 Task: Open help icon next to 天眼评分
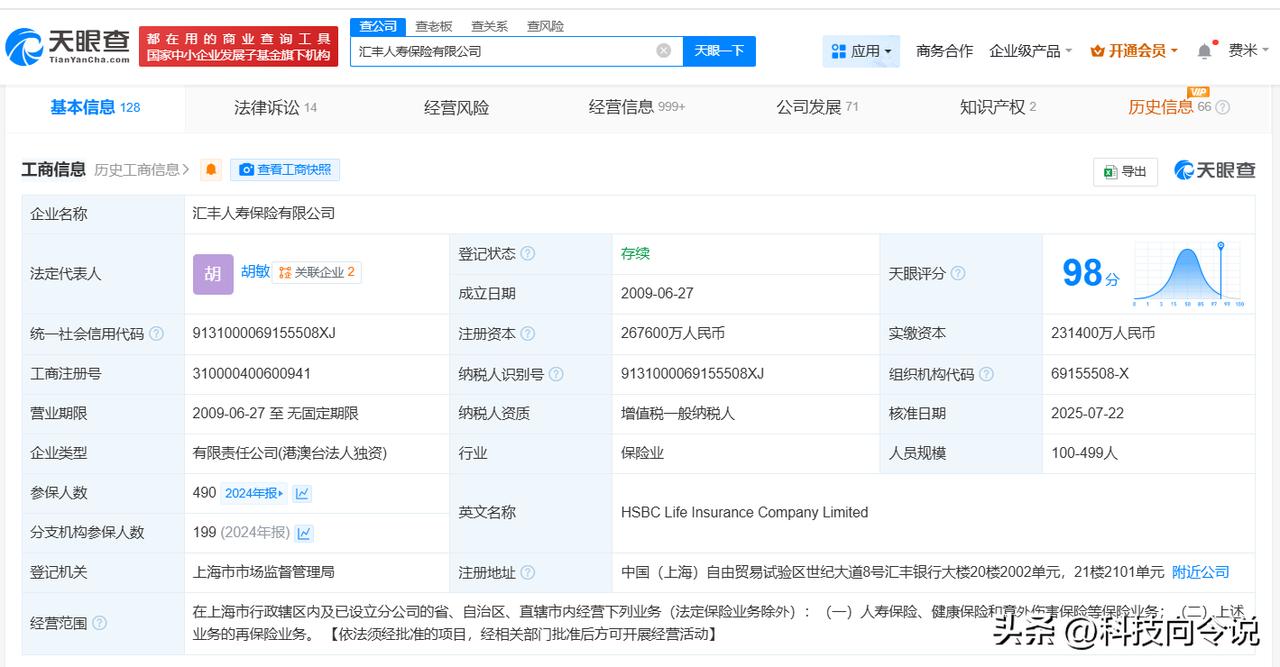(x=958, y=273)
